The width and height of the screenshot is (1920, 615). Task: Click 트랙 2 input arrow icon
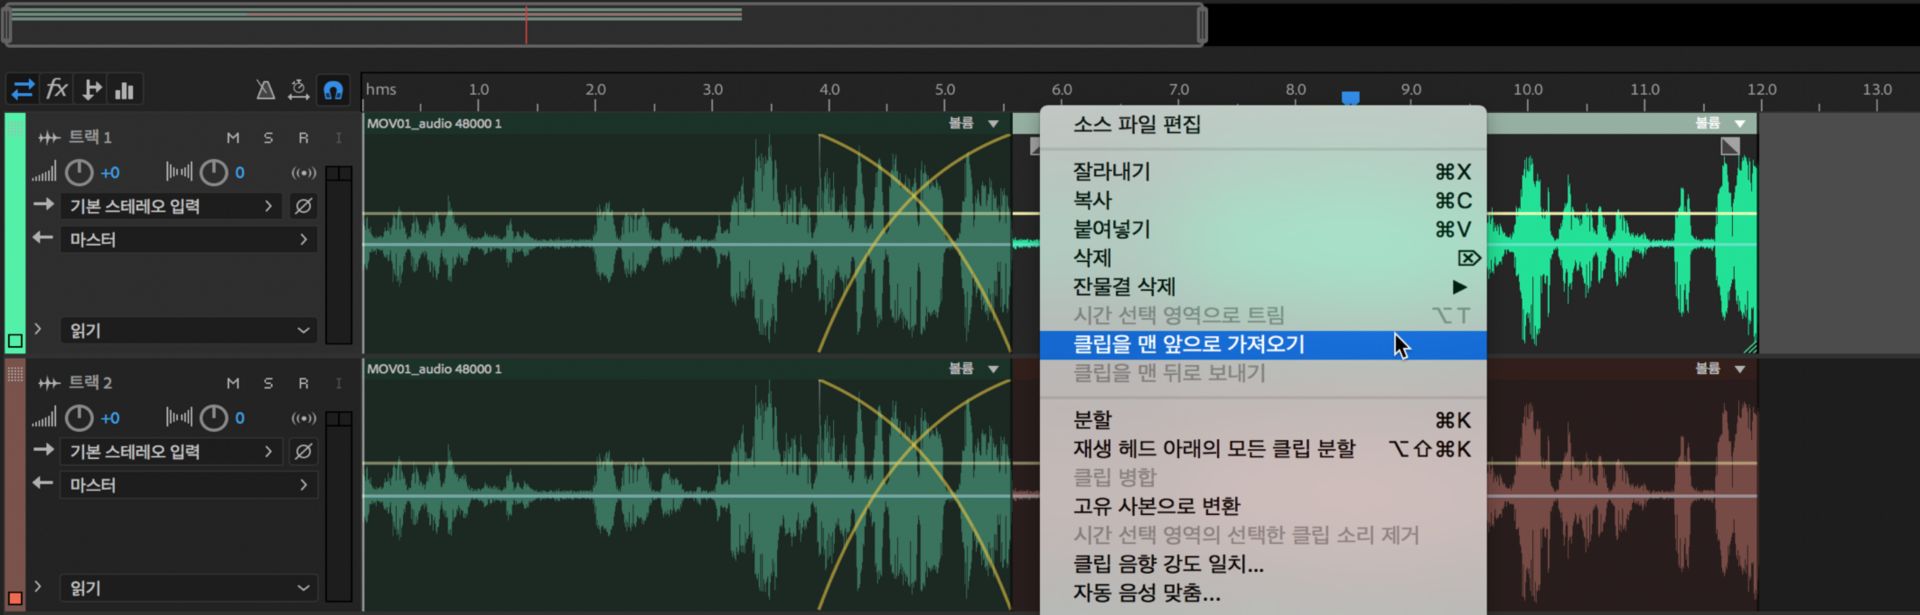[43, 450]
